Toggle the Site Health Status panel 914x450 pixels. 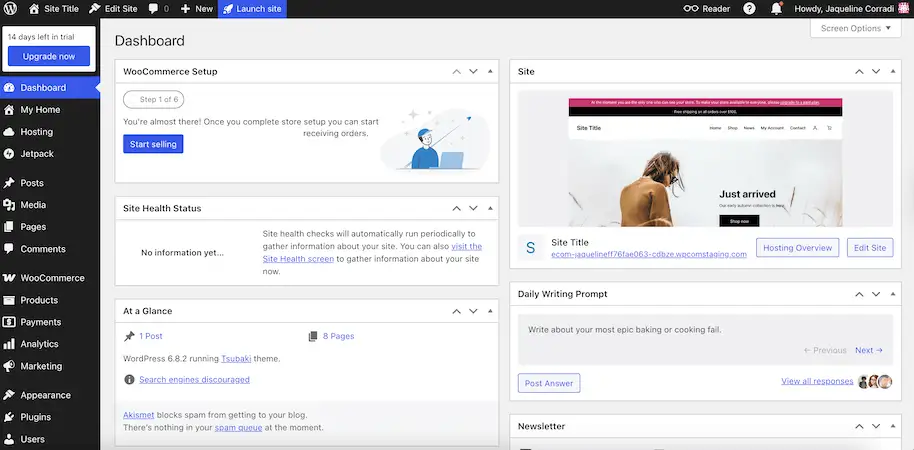(490, 208)
